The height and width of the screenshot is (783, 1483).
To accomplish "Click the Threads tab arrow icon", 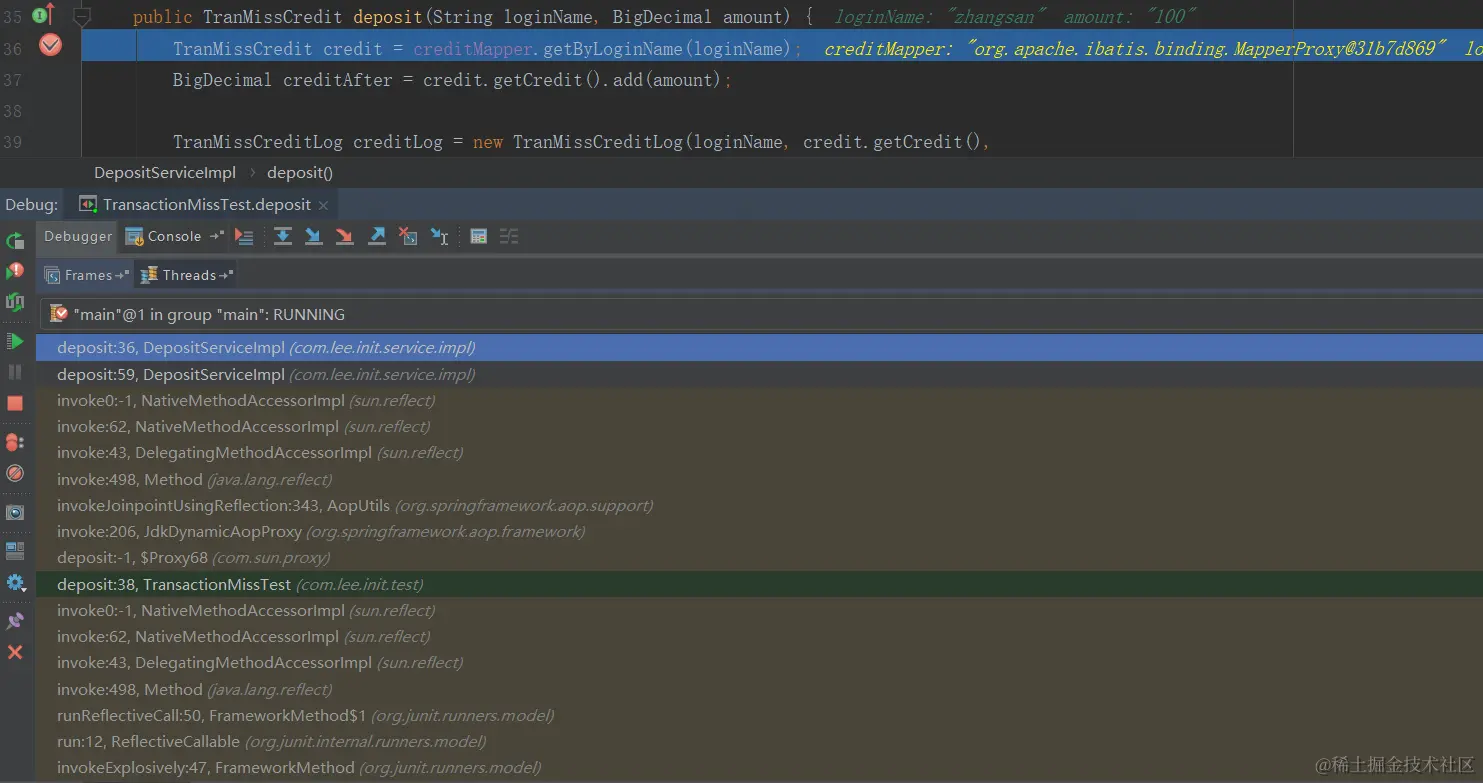I will tap(225, 275).
